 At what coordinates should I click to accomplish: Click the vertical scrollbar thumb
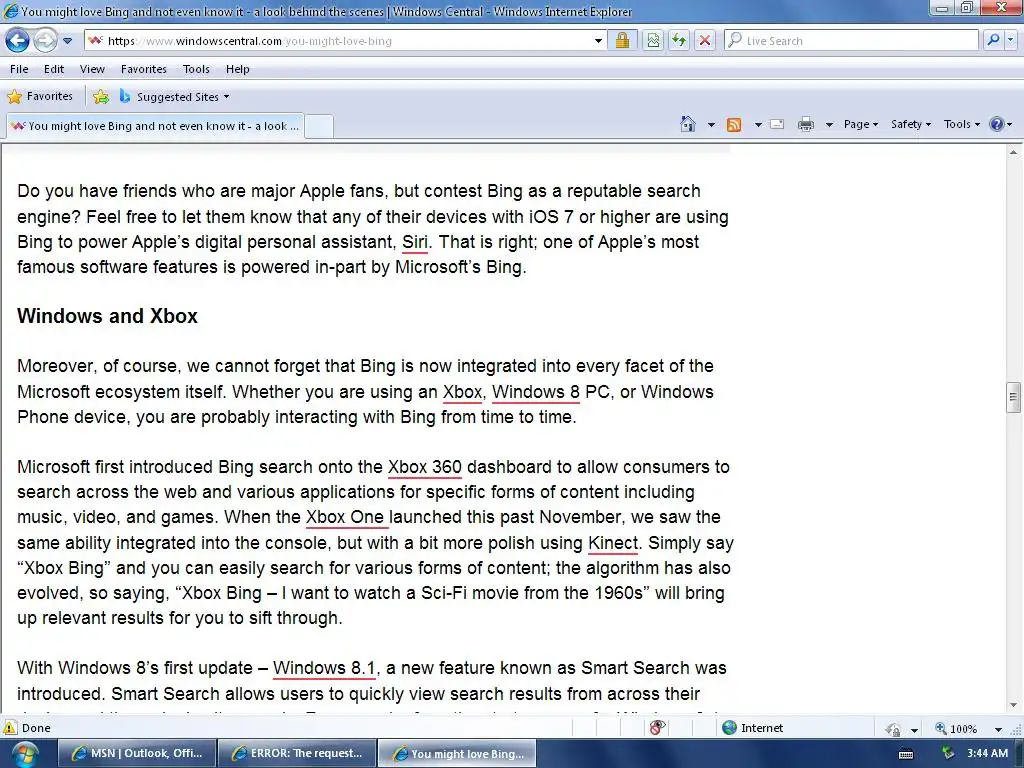pyautogui.click(x=1013, y=397)
